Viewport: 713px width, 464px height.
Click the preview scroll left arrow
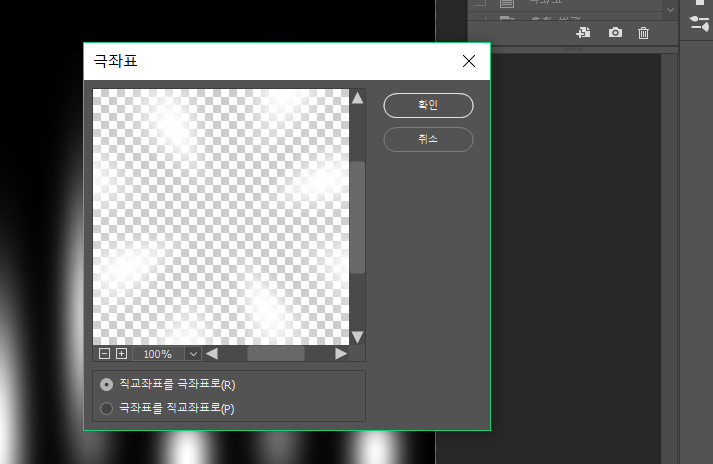(x=212, y=354)
